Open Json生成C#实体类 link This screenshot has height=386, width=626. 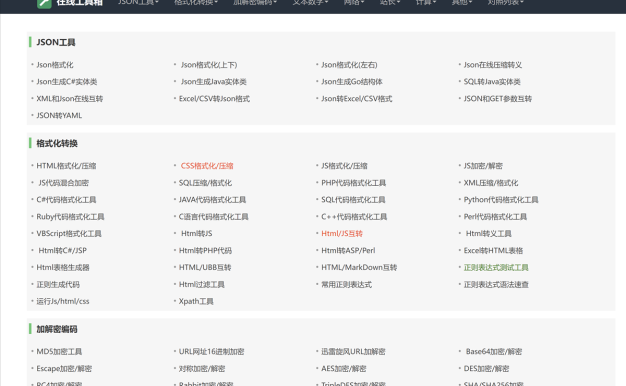(67, 81)
